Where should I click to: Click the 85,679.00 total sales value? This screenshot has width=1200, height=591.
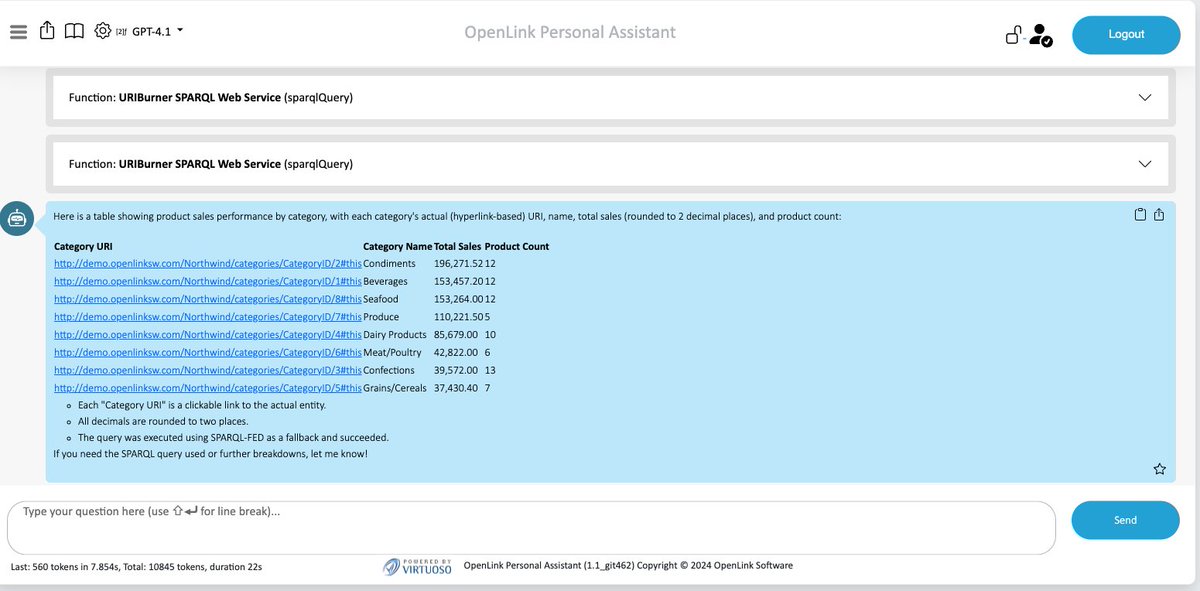click(456, 335)
